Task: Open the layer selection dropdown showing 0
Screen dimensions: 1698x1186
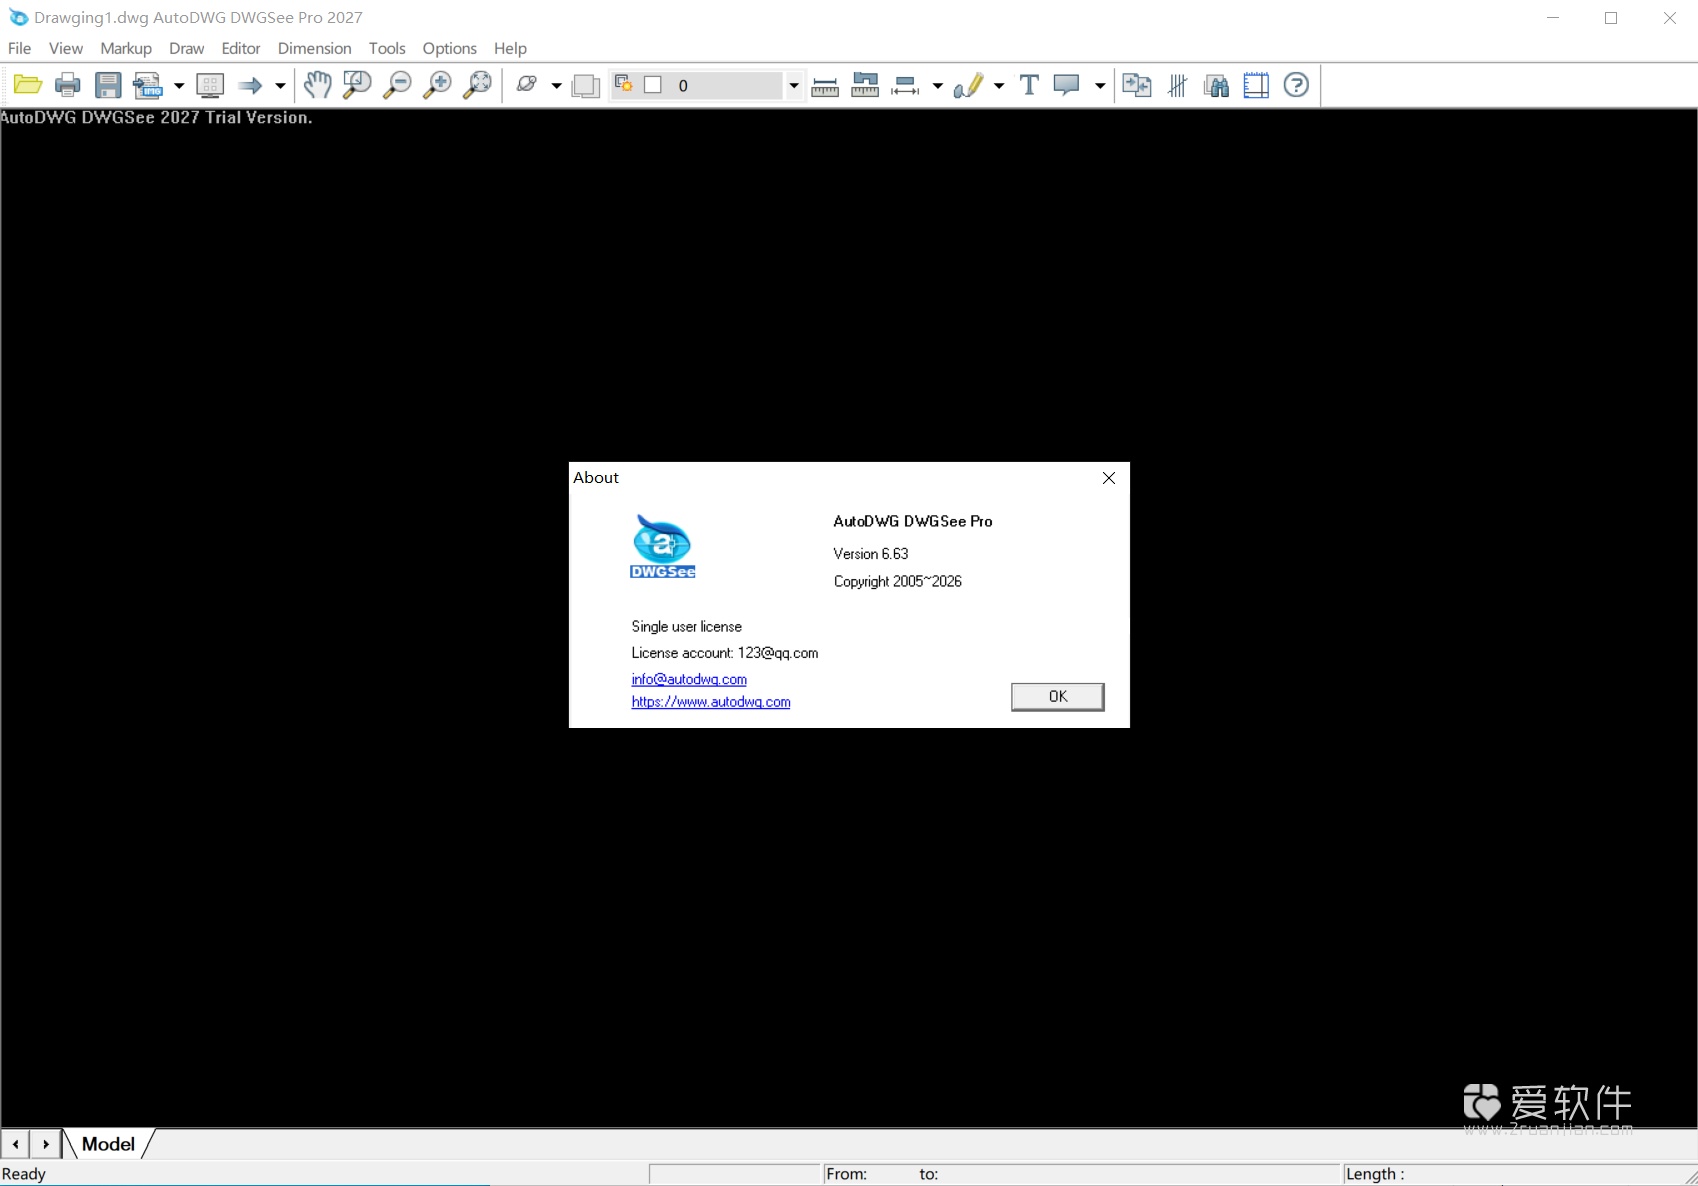Action: [x=792, y=85]
